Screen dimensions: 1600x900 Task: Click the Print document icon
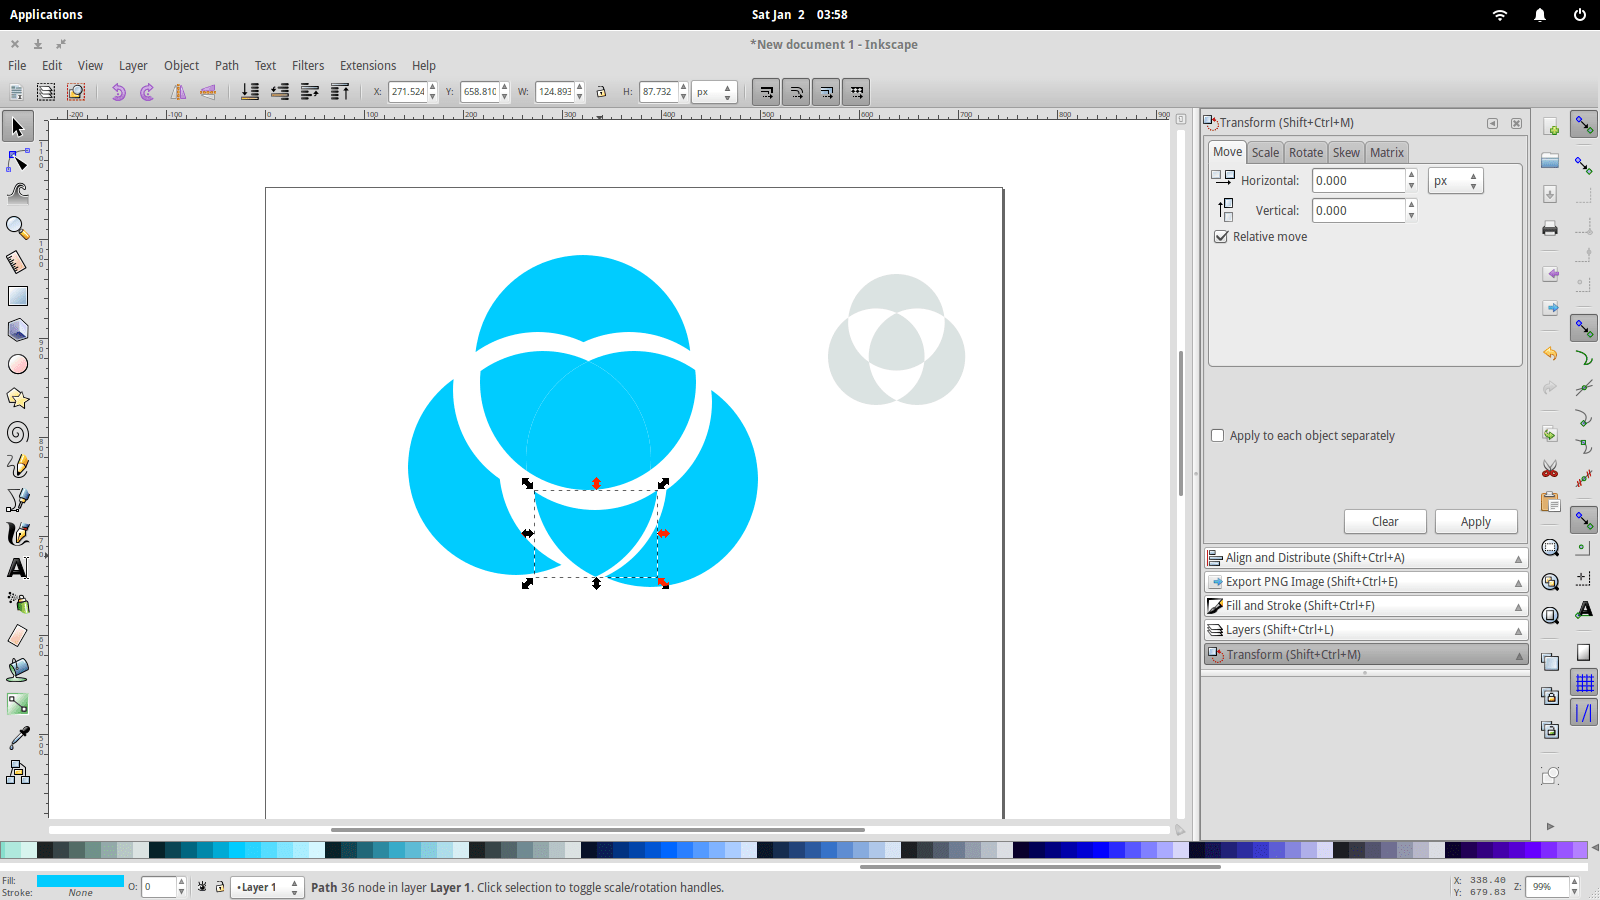[1550, 228]
